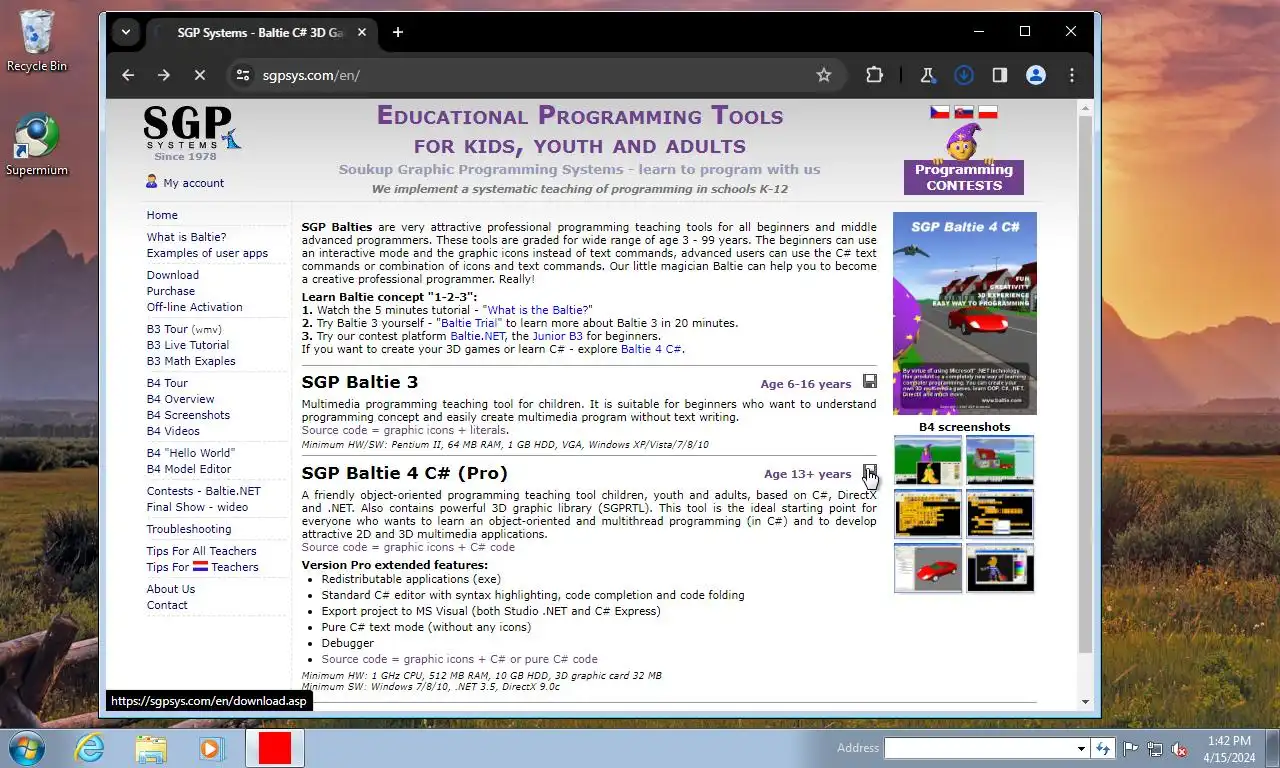The image size is (1280, 768).
Task: Open the top-left B4 screenshot thumbnail
Action: coord(928,461)
